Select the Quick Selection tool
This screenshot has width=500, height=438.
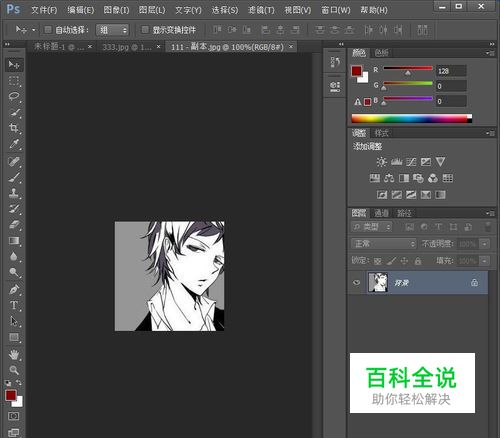pos(14,113)
